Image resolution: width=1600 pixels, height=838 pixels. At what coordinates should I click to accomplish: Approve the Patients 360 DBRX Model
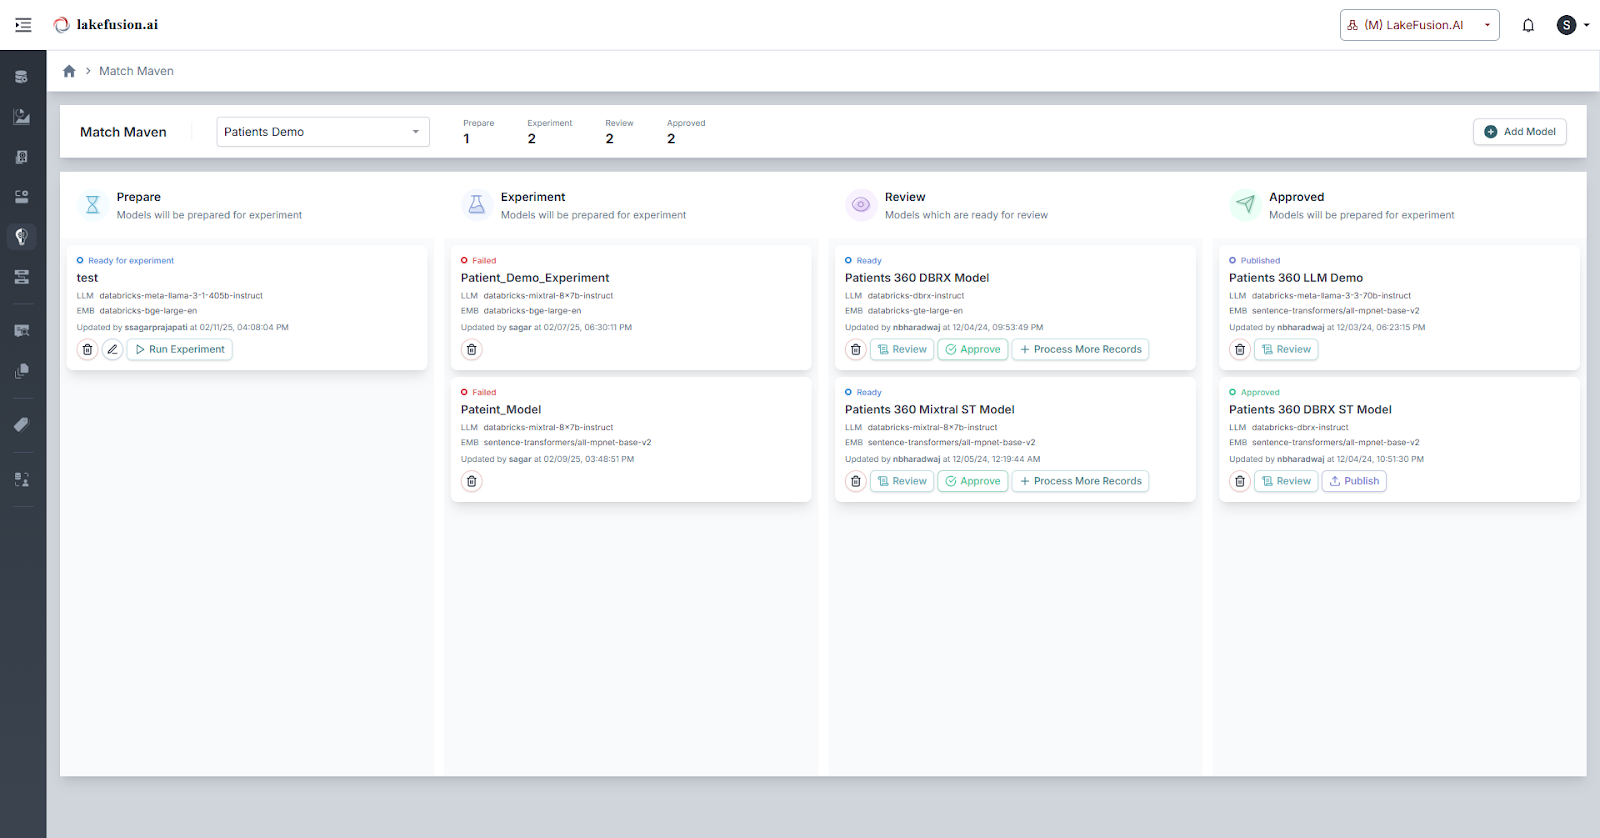[973, 350]
